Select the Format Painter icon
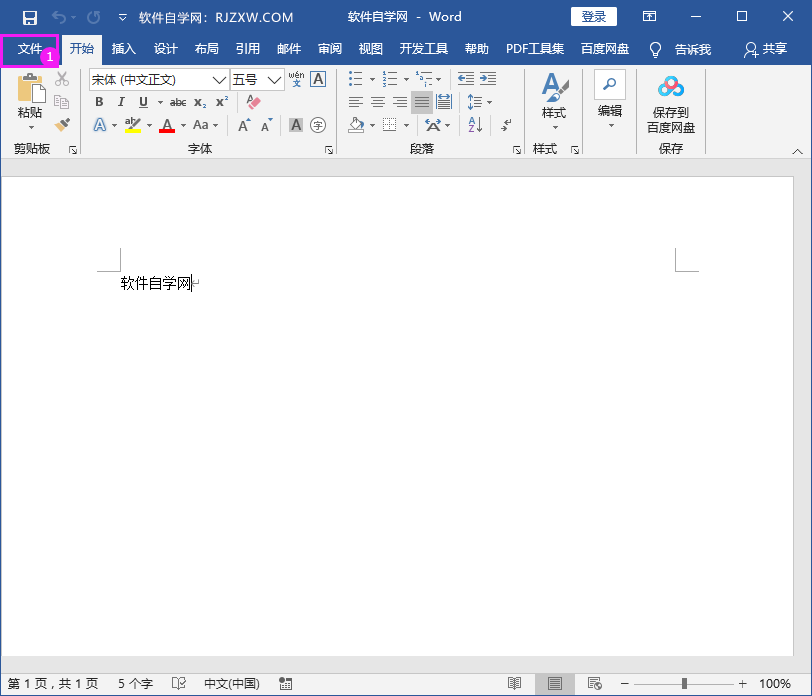The image size is (812, 696). [62, 124]
